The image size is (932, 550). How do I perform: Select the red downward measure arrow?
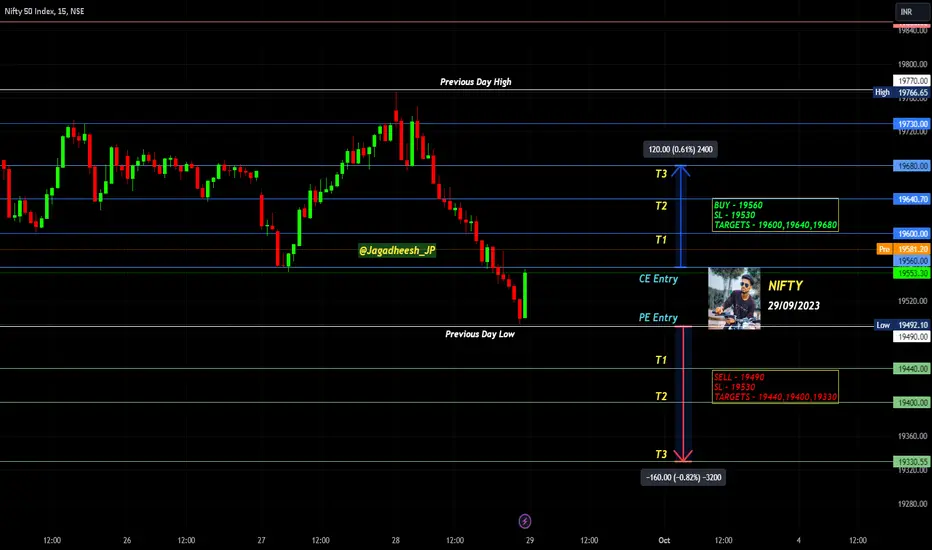[684, 394]
